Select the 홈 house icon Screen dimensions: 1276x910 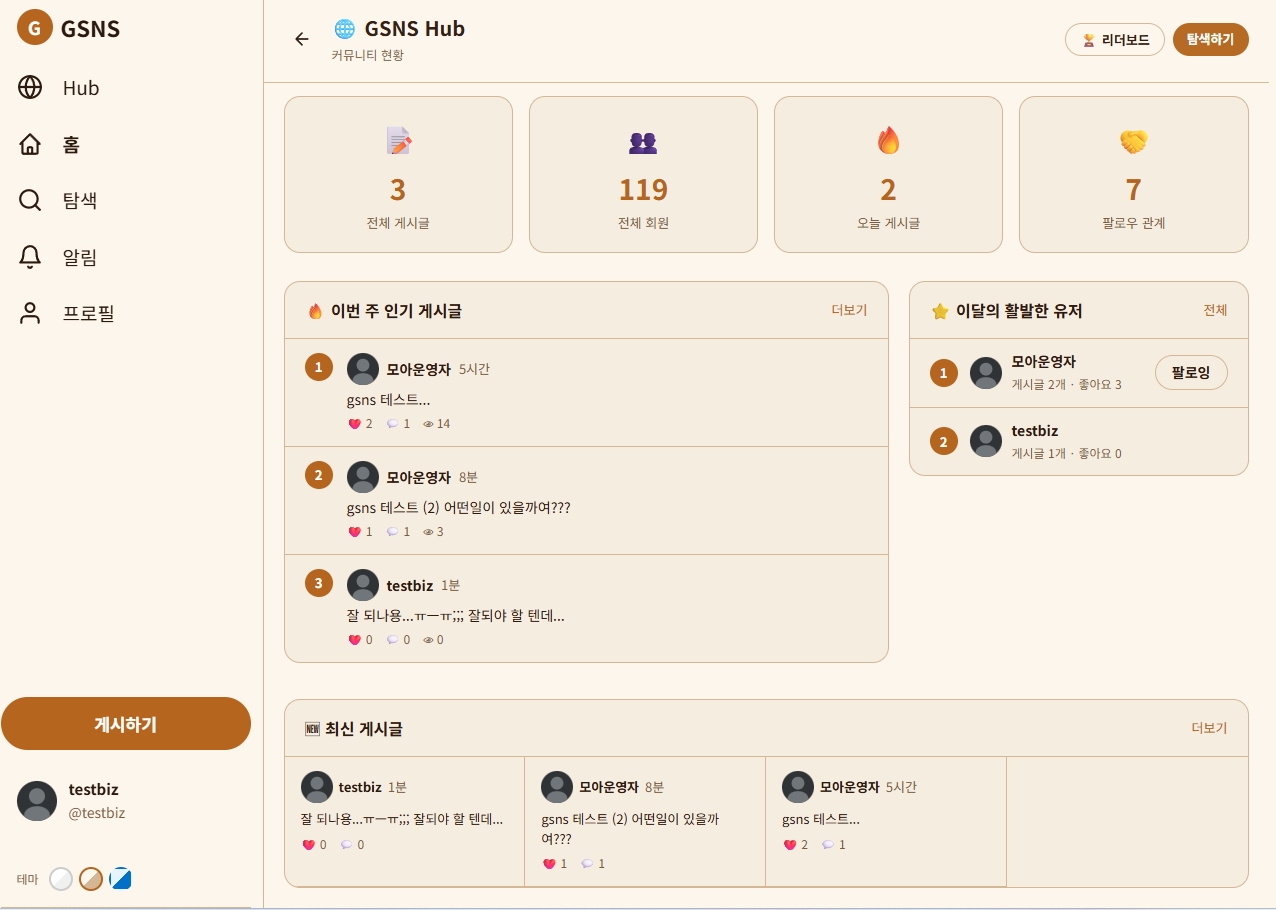(x=30, y=144)
